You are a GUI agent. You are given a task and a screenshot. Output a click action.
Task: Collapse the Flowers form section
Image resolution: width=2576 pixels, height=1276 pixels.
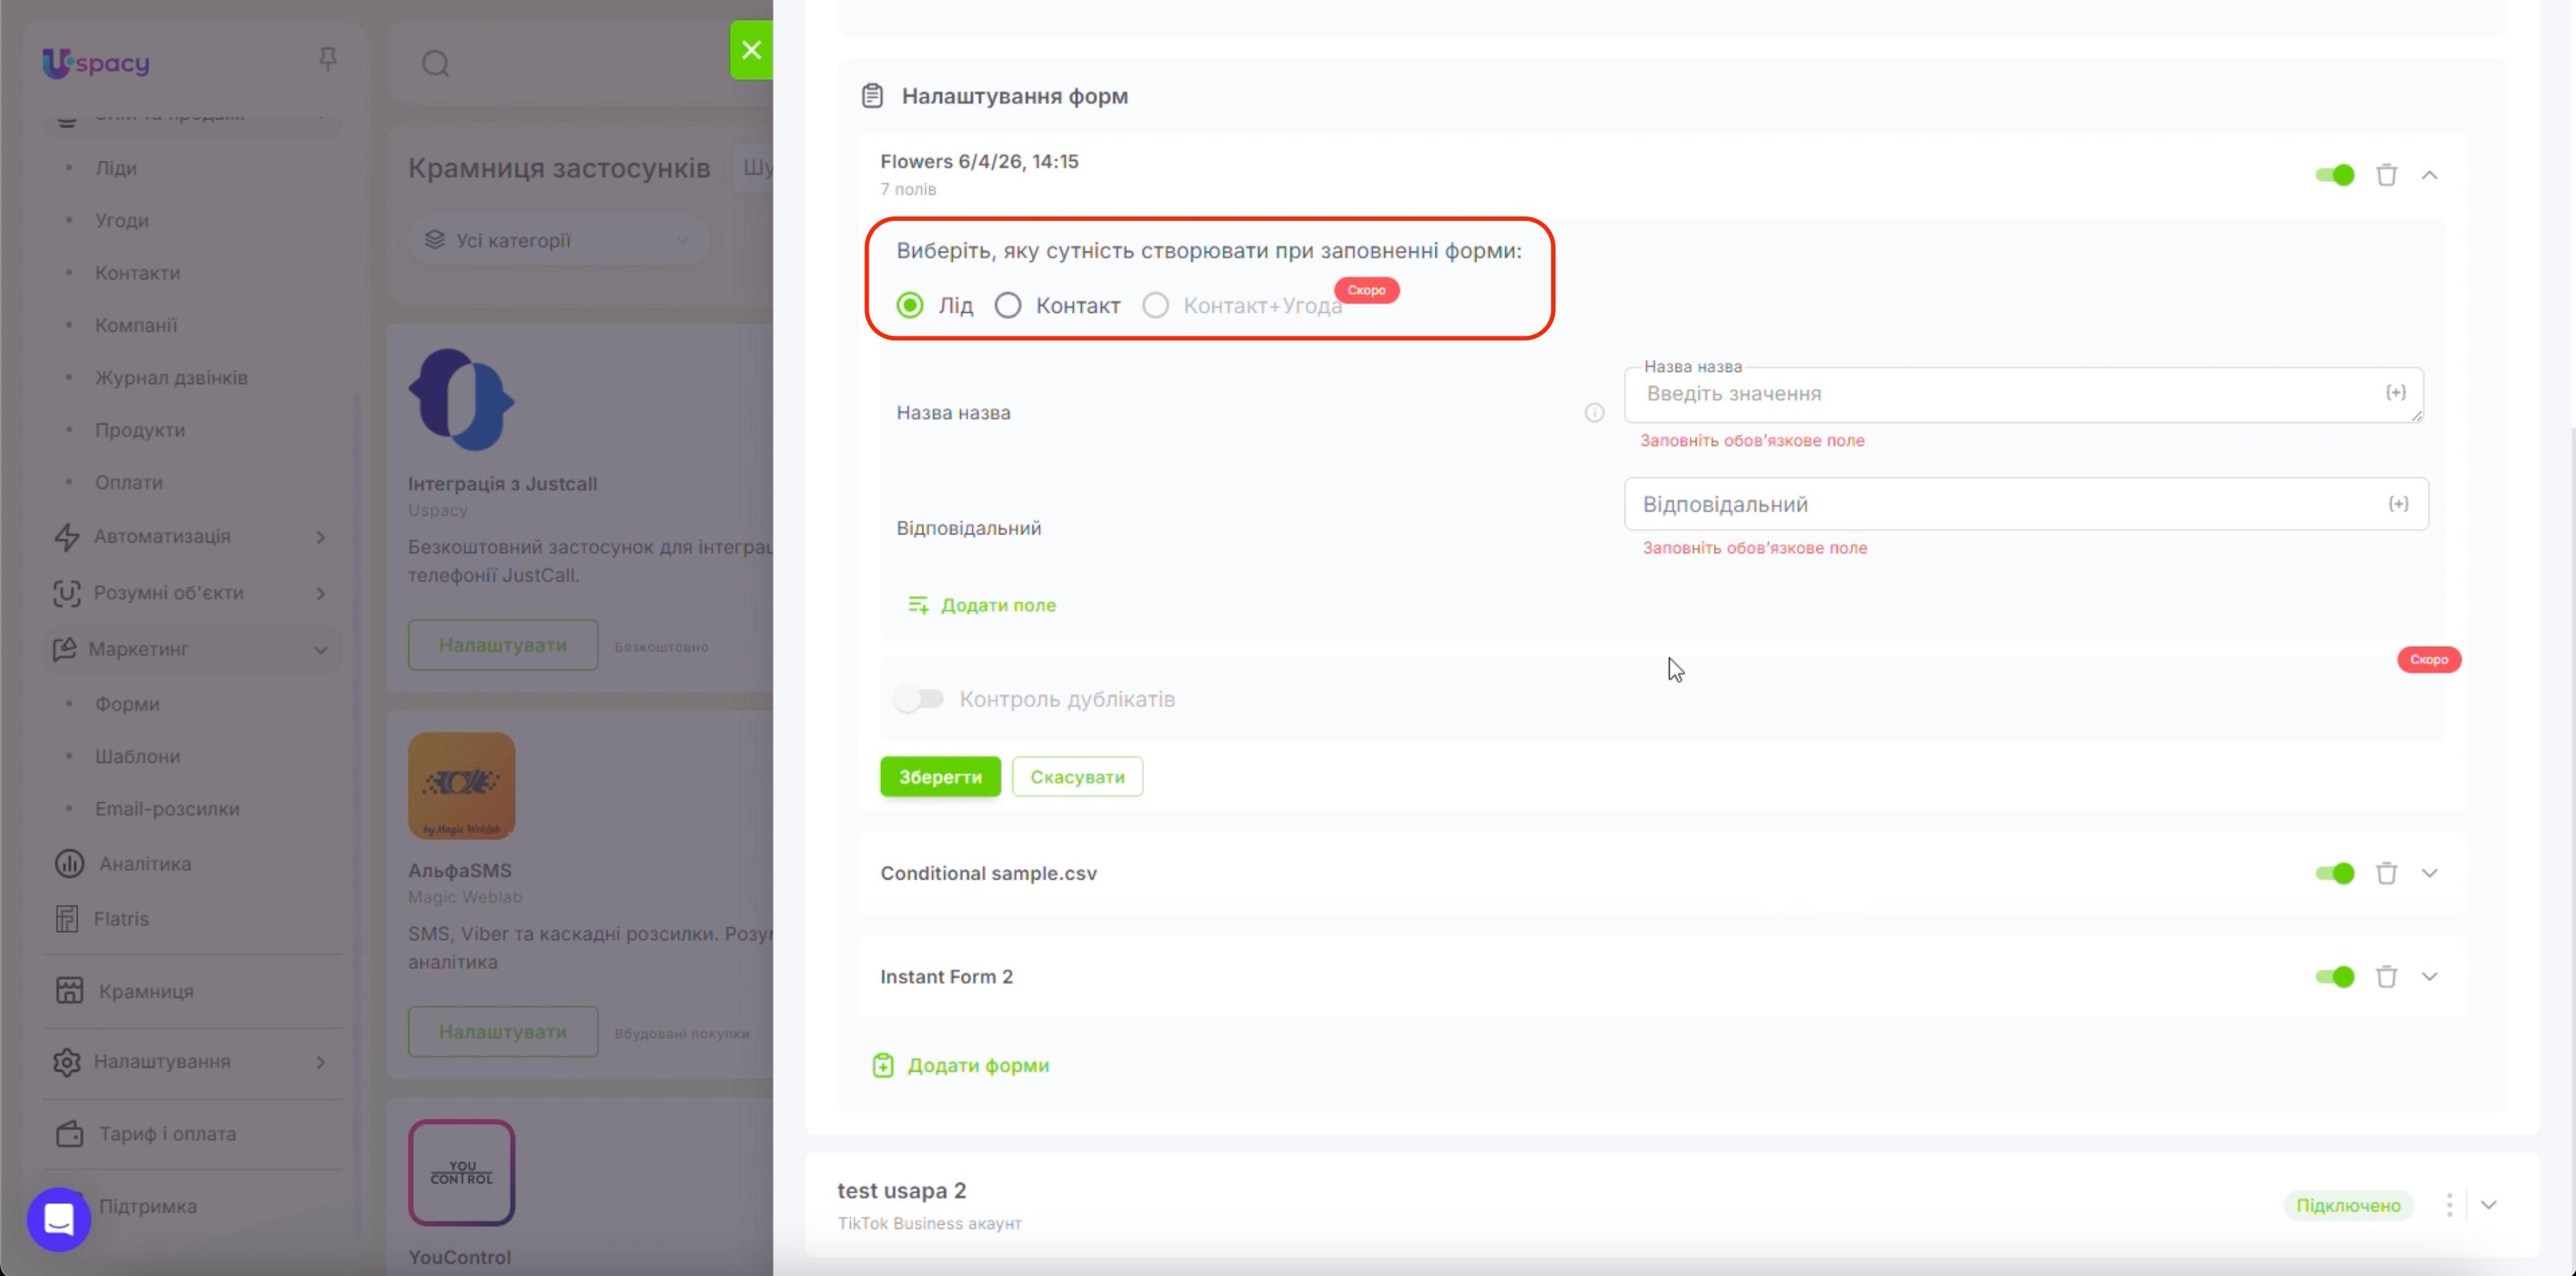coord(2429,175)
